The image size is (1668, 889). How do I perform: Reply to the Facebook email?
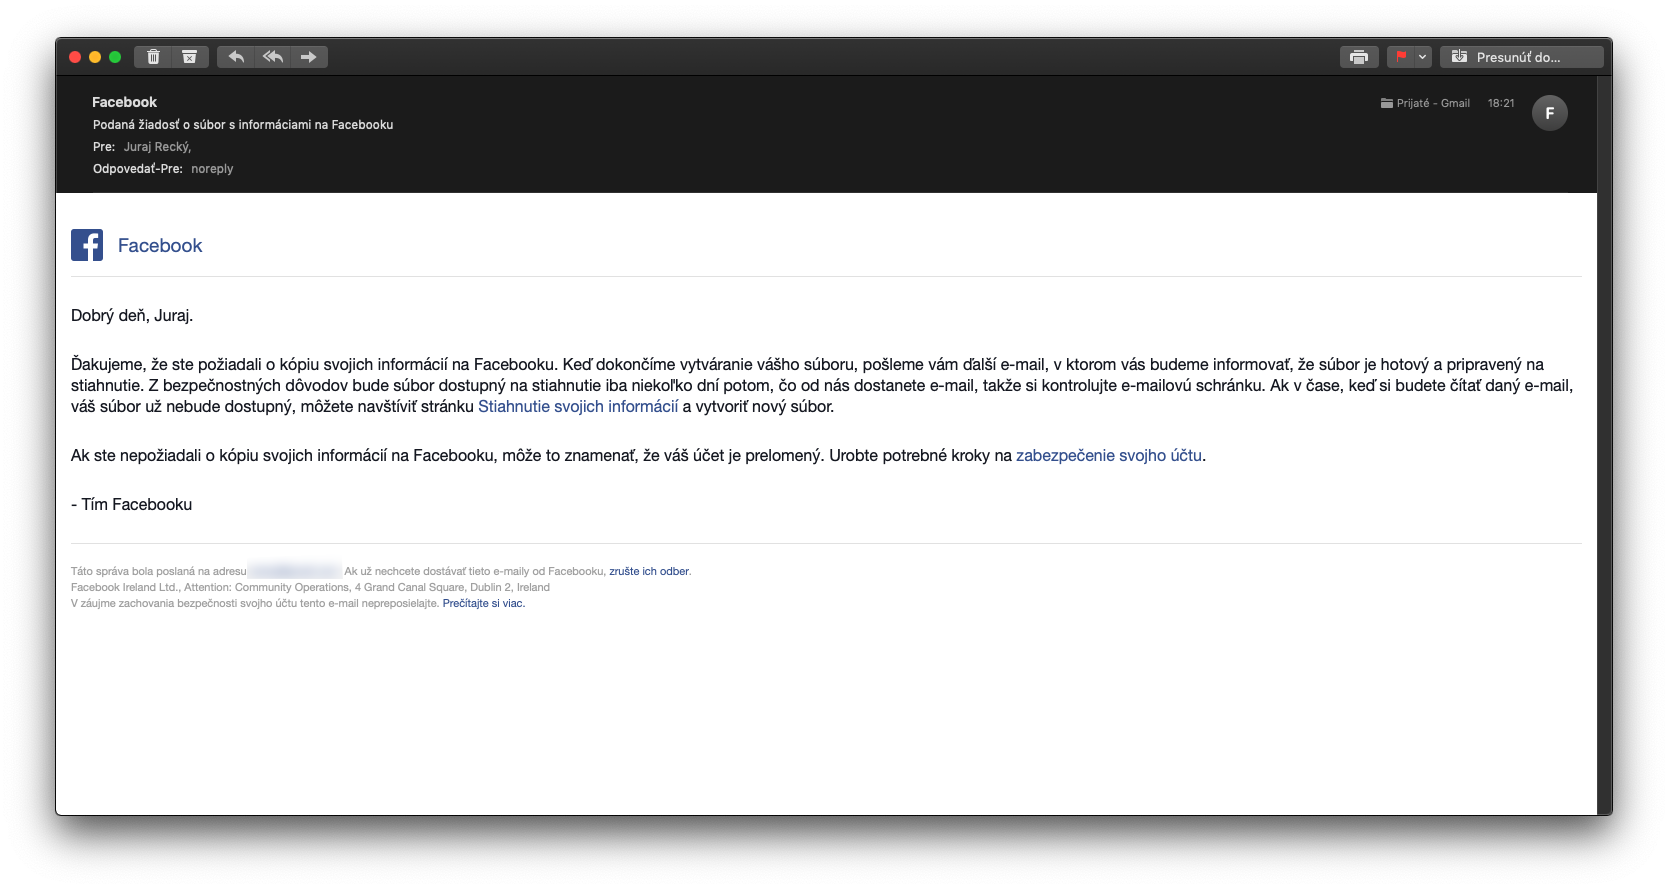(x=236, y=57)
